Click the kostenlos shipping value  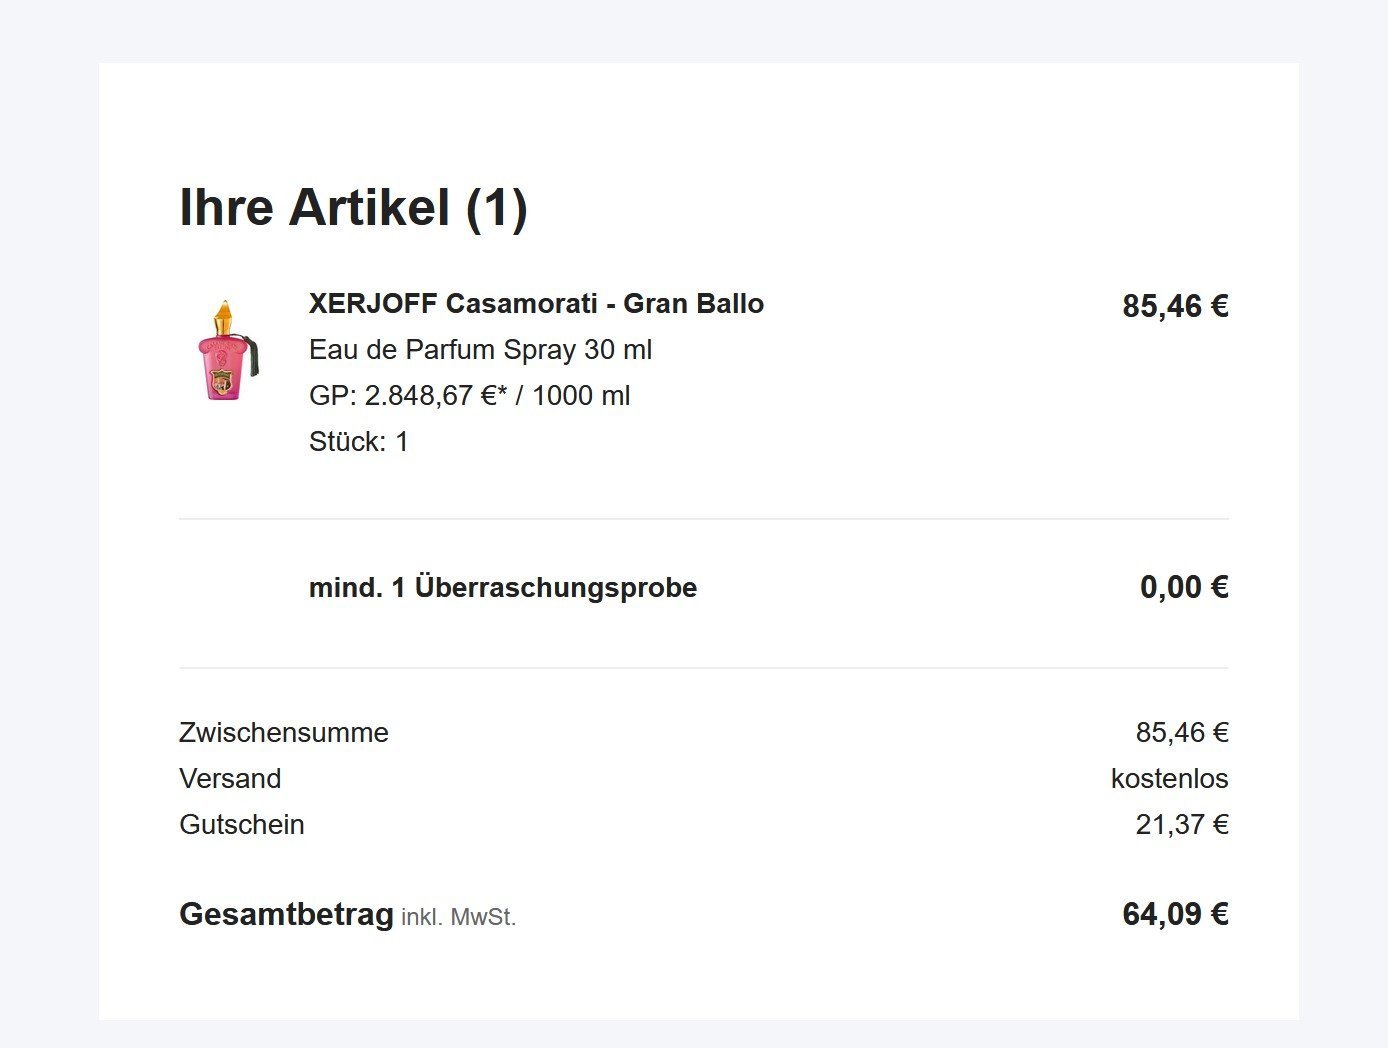1169,779
